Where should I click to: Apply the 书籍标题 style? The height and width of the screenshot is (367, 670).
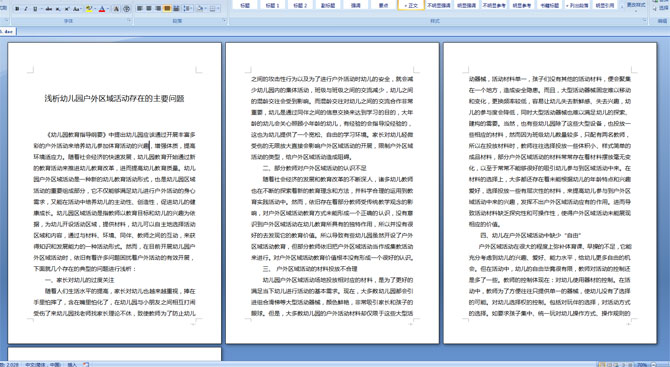[550, 5]
